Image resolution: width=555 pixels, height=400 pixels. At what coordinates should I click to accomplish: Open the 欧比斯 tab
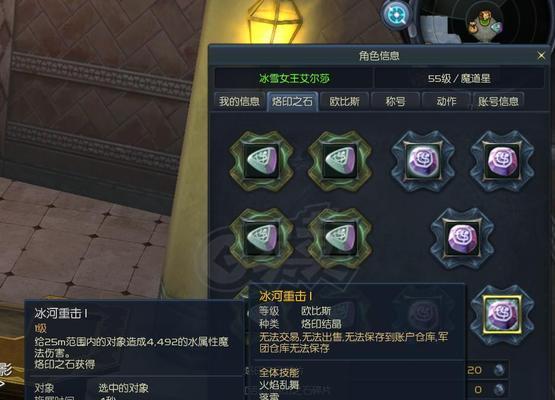[344, 102]
